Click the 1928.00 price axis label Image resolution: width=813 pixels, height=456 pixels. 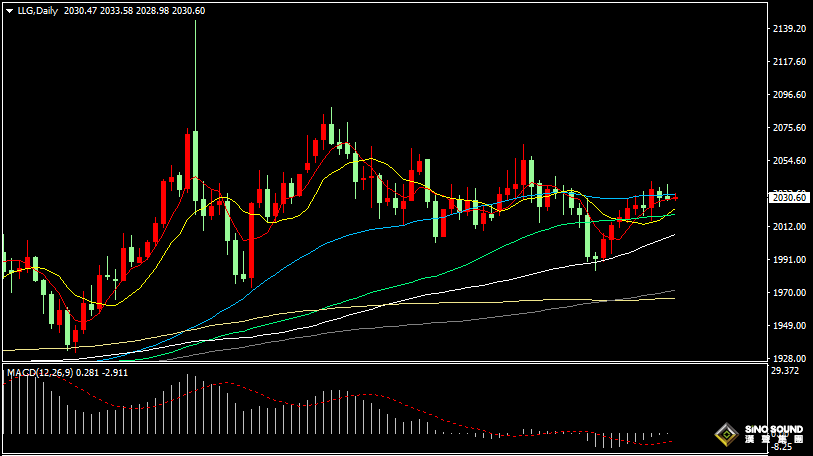(x=789, y=358)
